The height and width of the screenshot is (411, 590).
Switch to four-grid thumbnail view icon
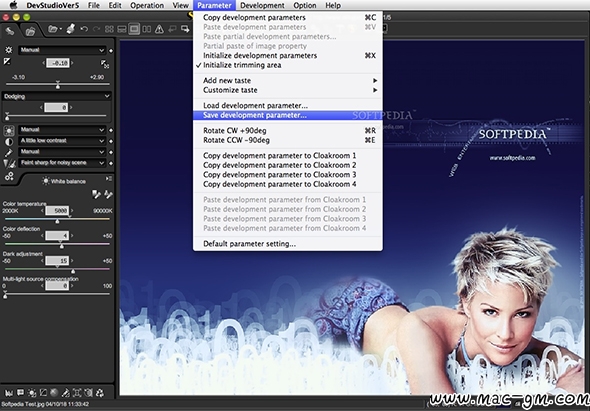pyautogui.click(x=109, y=29)
